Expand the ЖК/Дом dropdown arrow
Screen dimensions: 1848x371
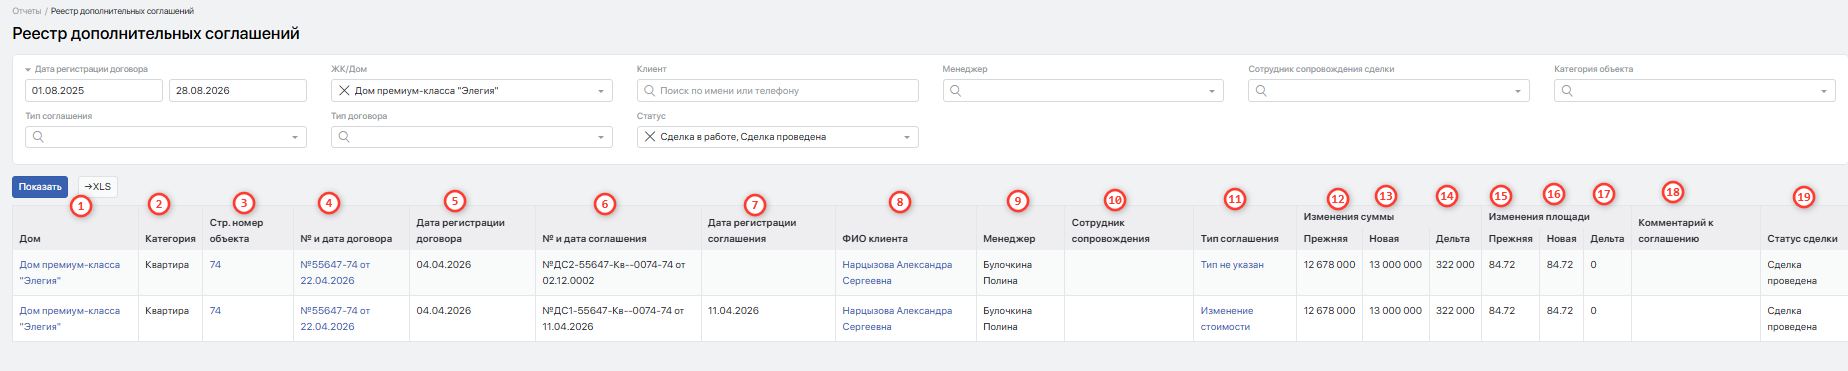pyautogui.click(x=601, y=91)
